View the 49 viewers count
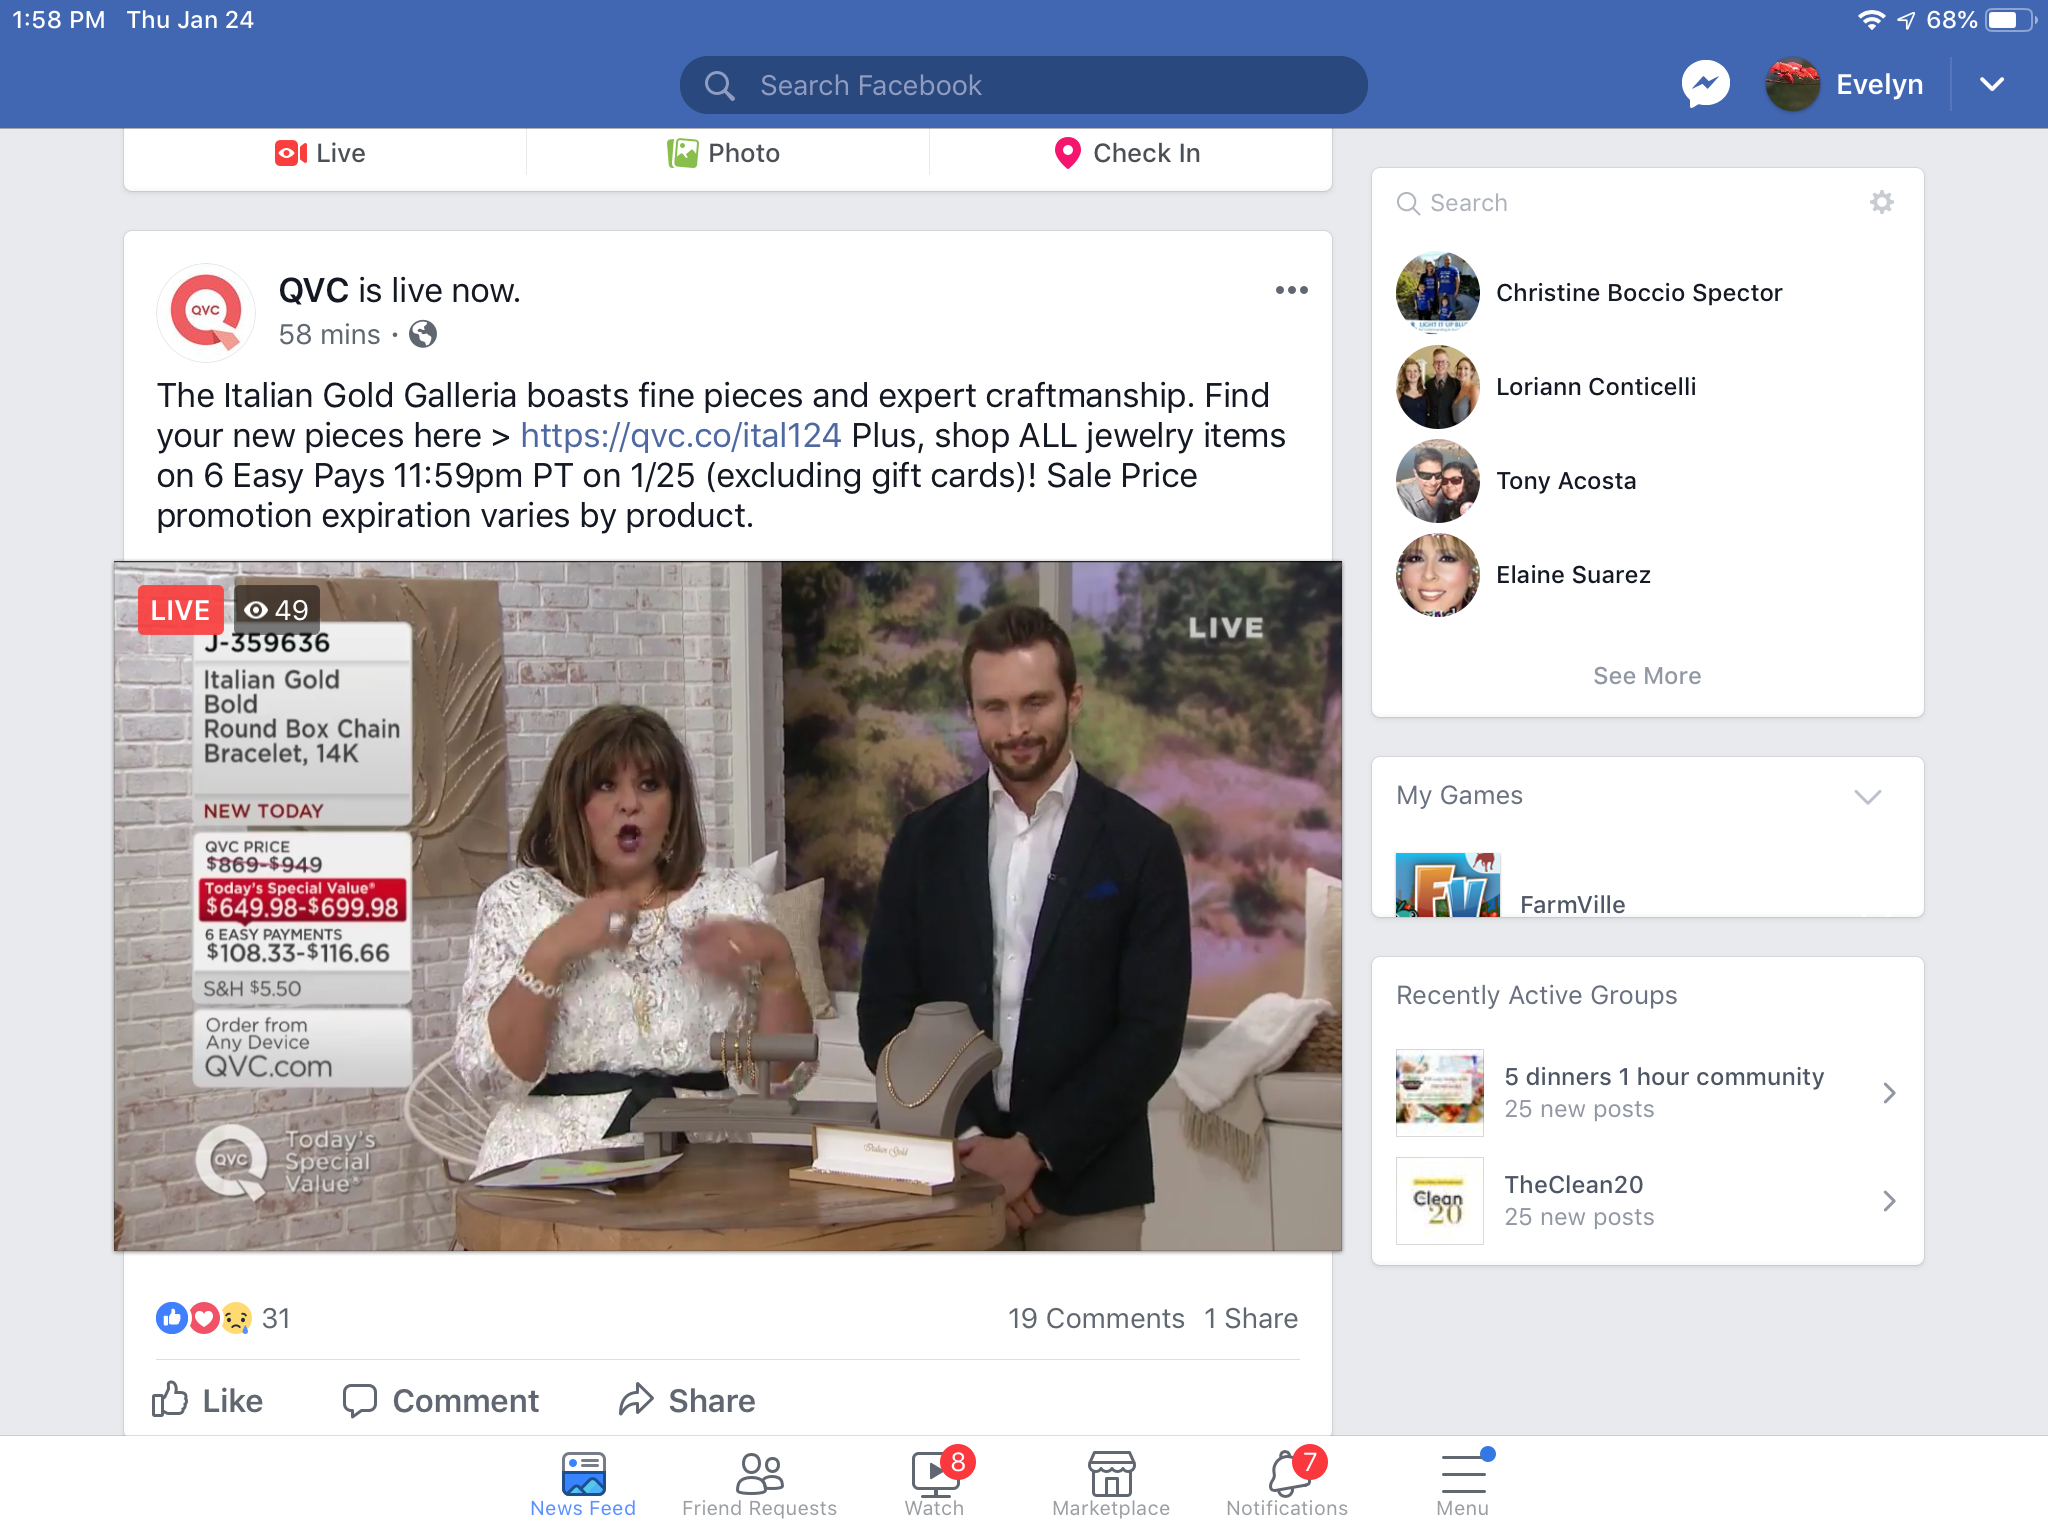The height and width of the screenshot is (1536, 2048). [277, 610]
